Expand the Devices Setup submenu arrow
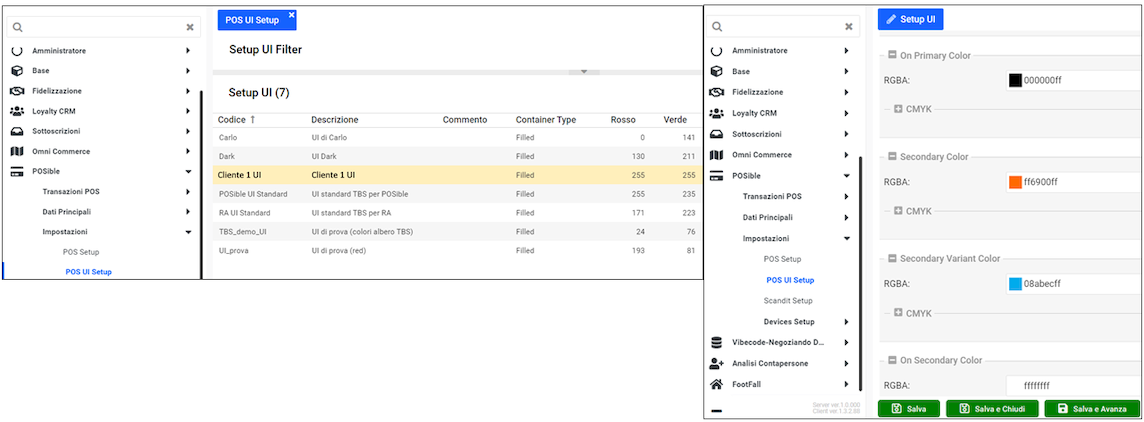This screenshot has height=422, width=1144. (846, 322)
